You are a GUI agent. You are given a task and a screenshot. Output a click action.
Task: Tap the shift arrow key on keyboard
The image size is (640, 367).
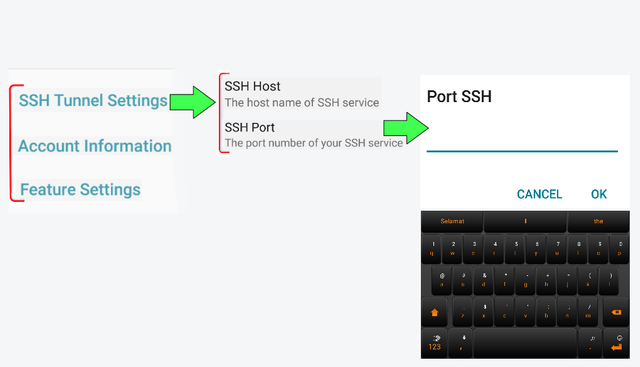(434, 312)
